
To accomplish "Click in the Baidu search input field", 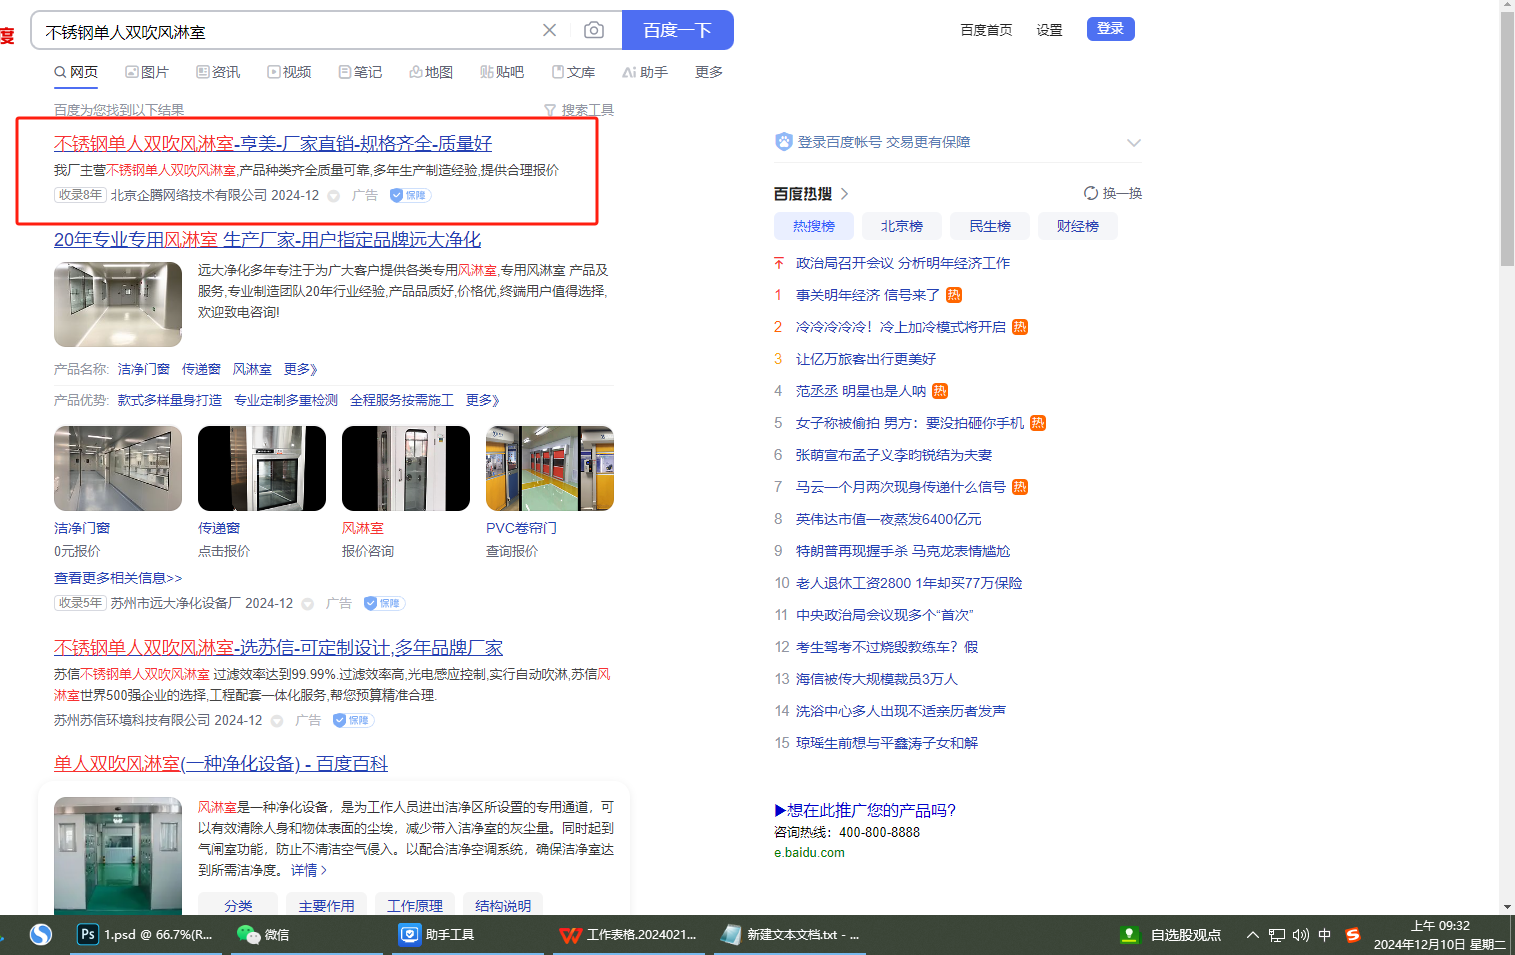I will 285,32.
